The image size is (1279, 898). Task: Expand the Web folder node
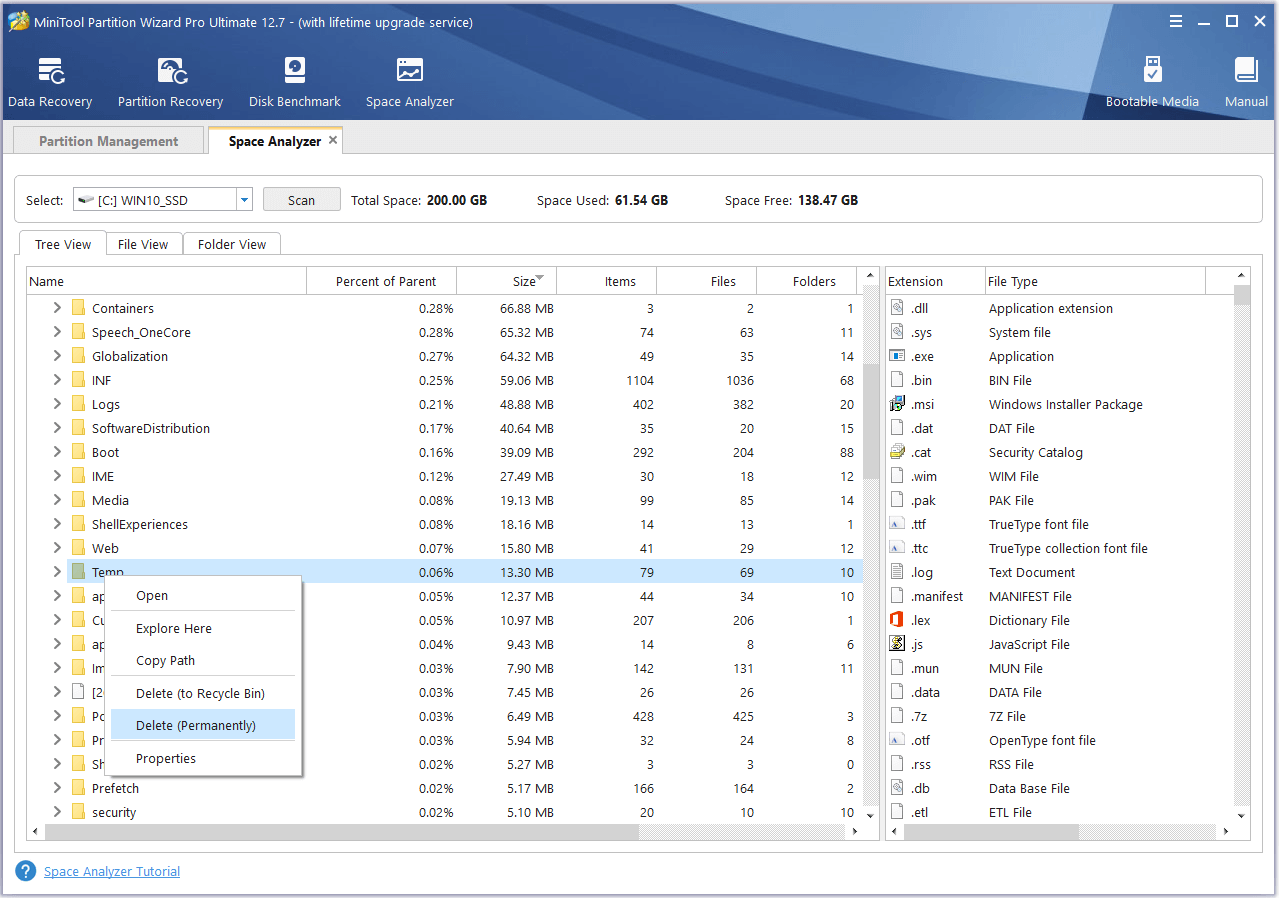tap(57, 549)
